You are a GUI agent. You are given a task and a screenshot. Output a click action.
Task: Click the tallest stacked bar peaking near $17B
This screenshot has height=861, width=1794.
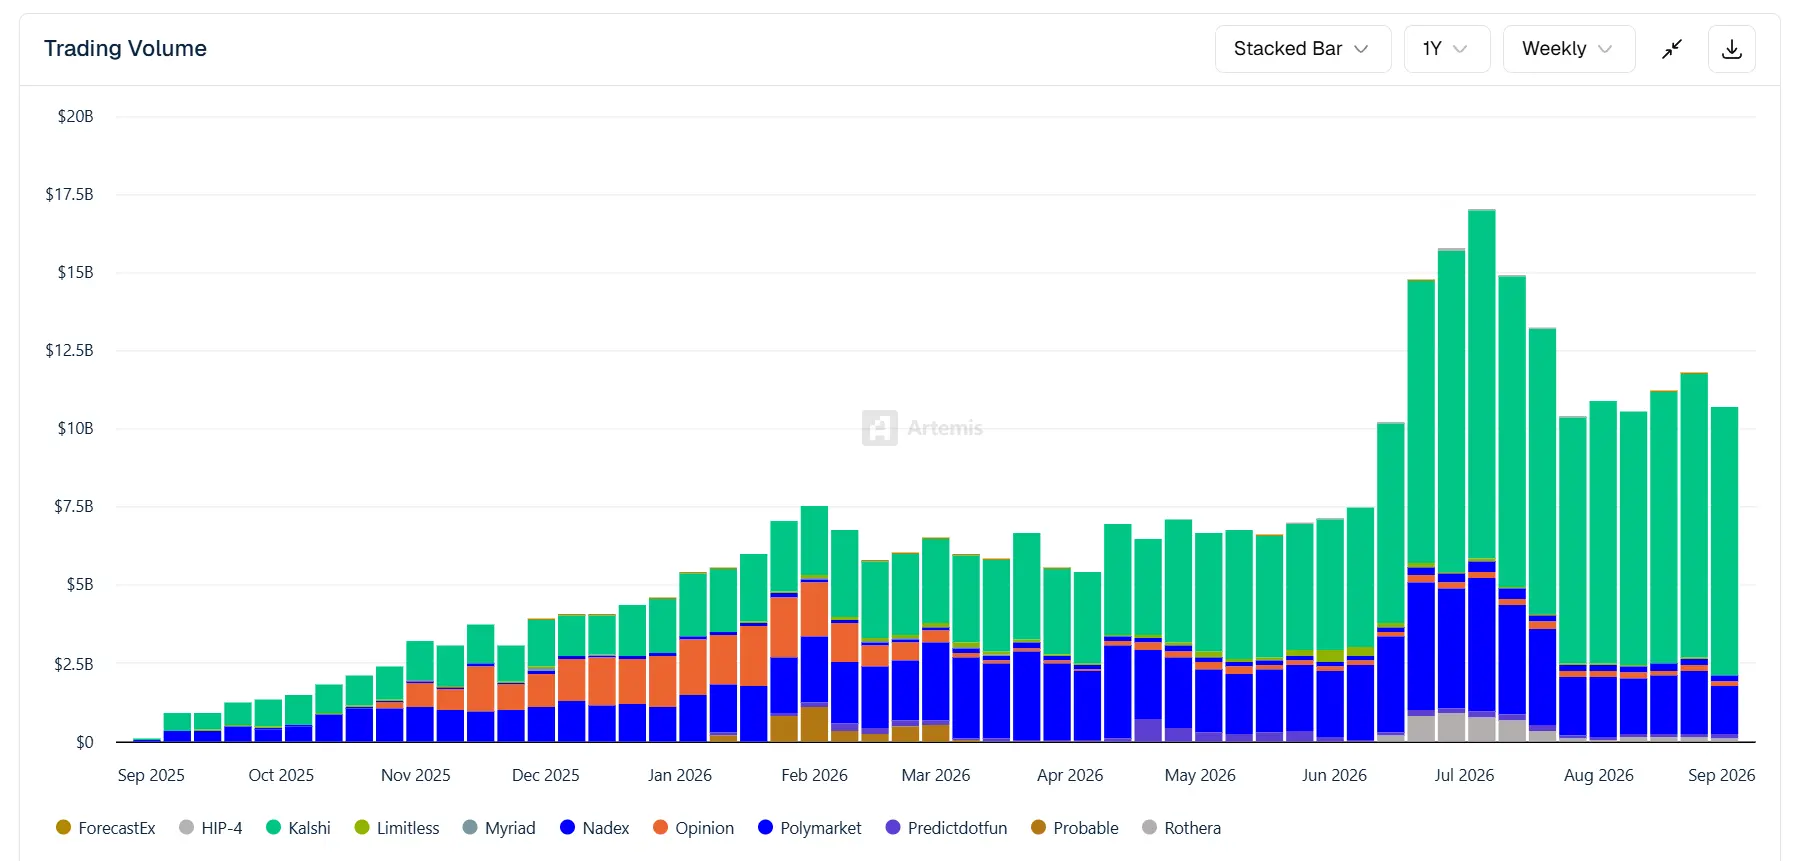pos(1482,476)
